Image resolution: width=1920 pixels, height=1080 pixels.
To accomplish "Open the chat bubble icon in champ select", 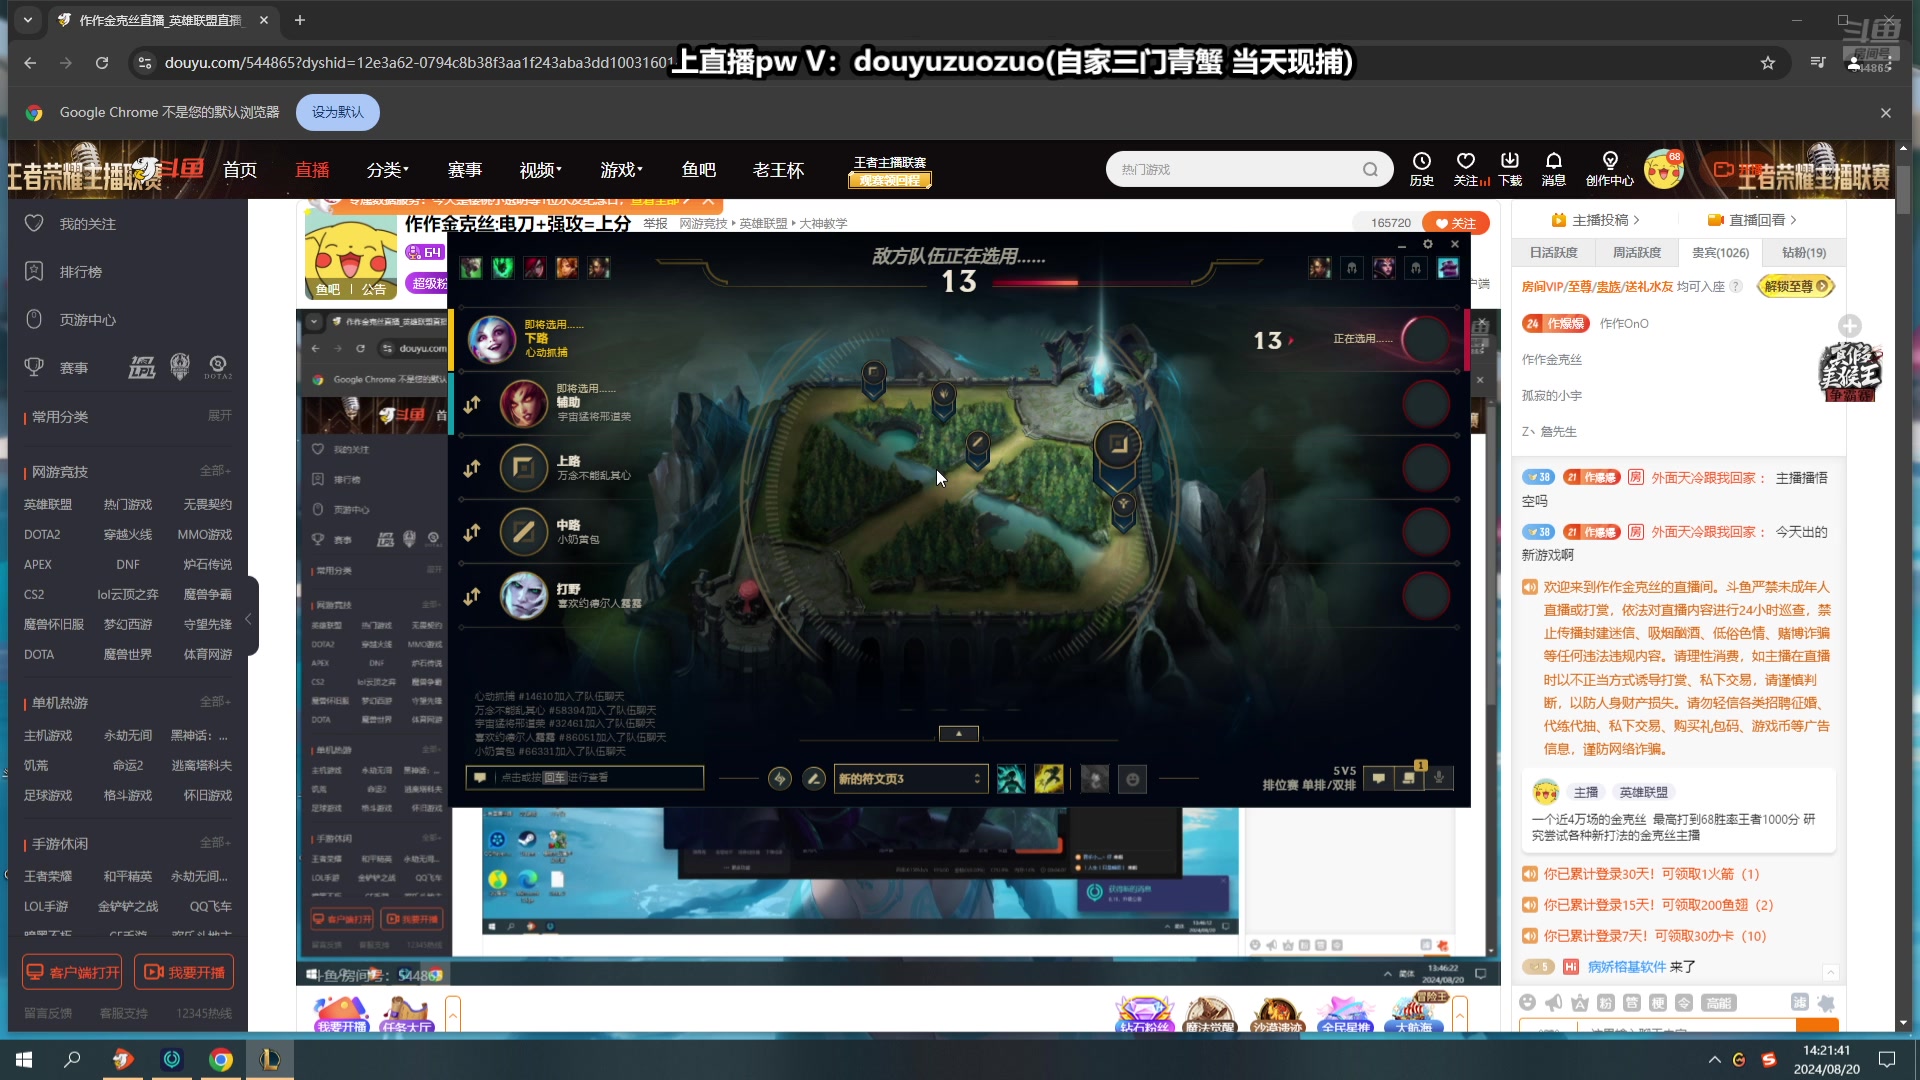I will [1379, 777].
